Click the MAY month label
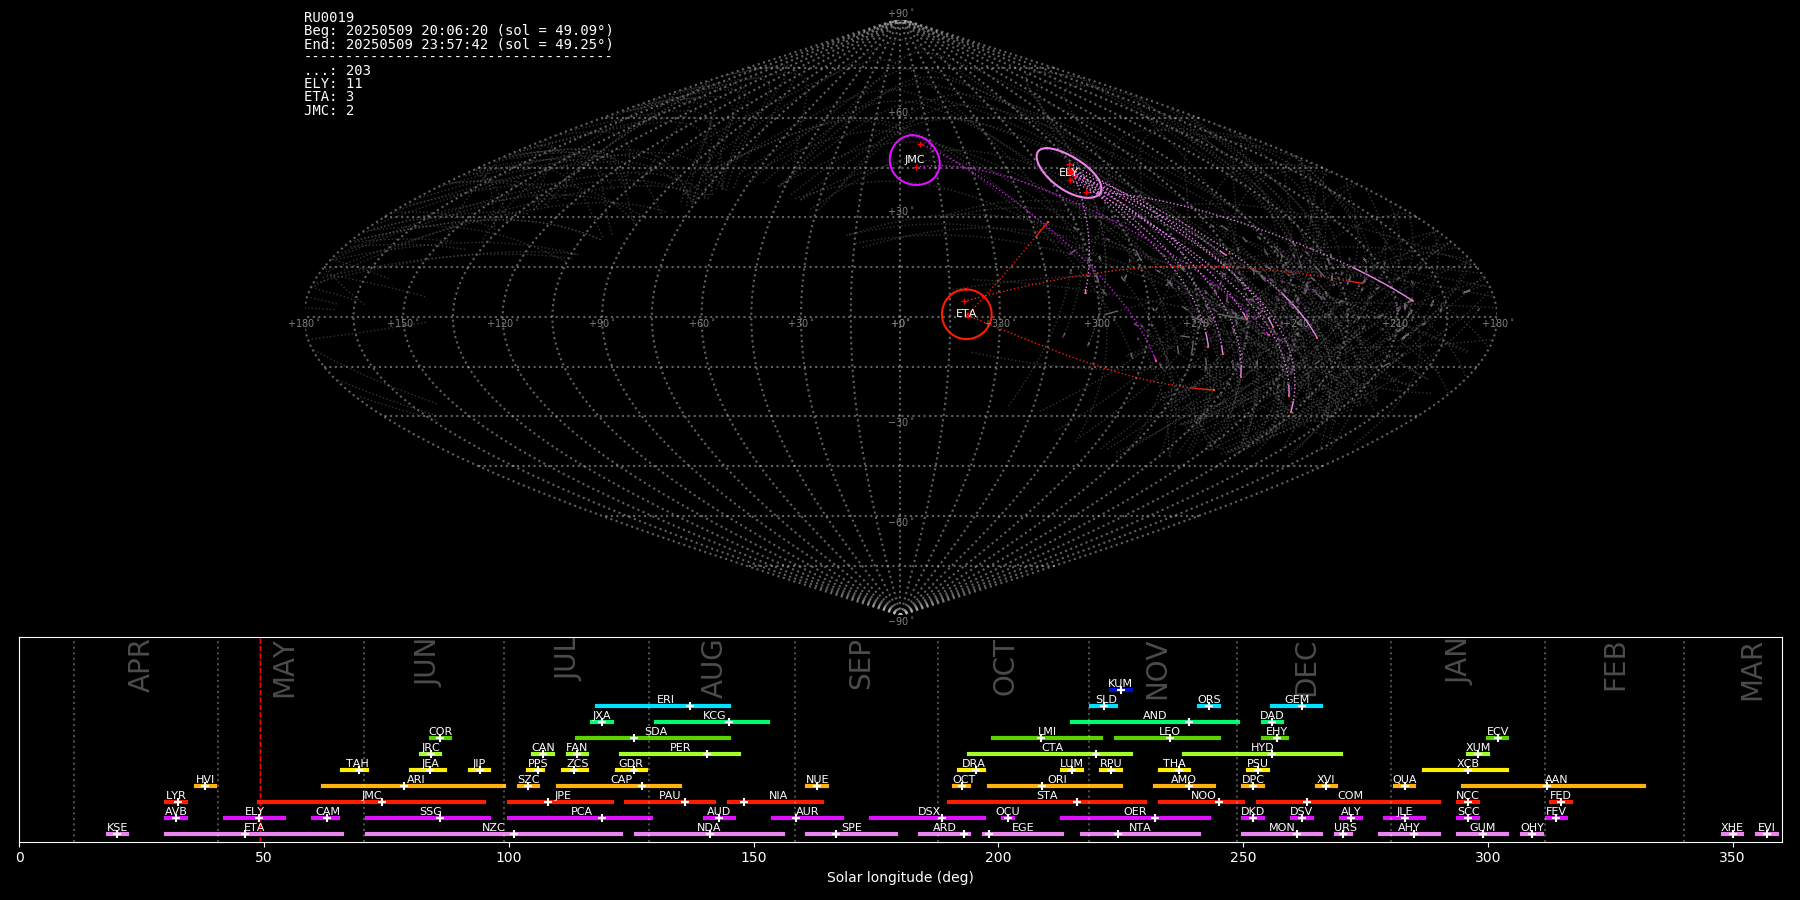Viewport: 1800px width, 900px height. pyautogui.click(x=284, y=670)
